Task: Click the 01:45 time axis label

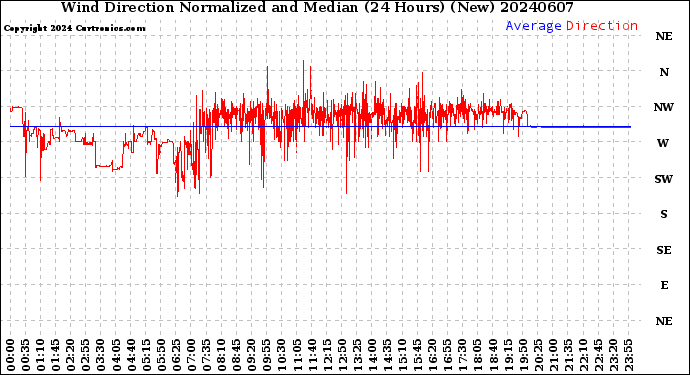Action: (56, 355)
